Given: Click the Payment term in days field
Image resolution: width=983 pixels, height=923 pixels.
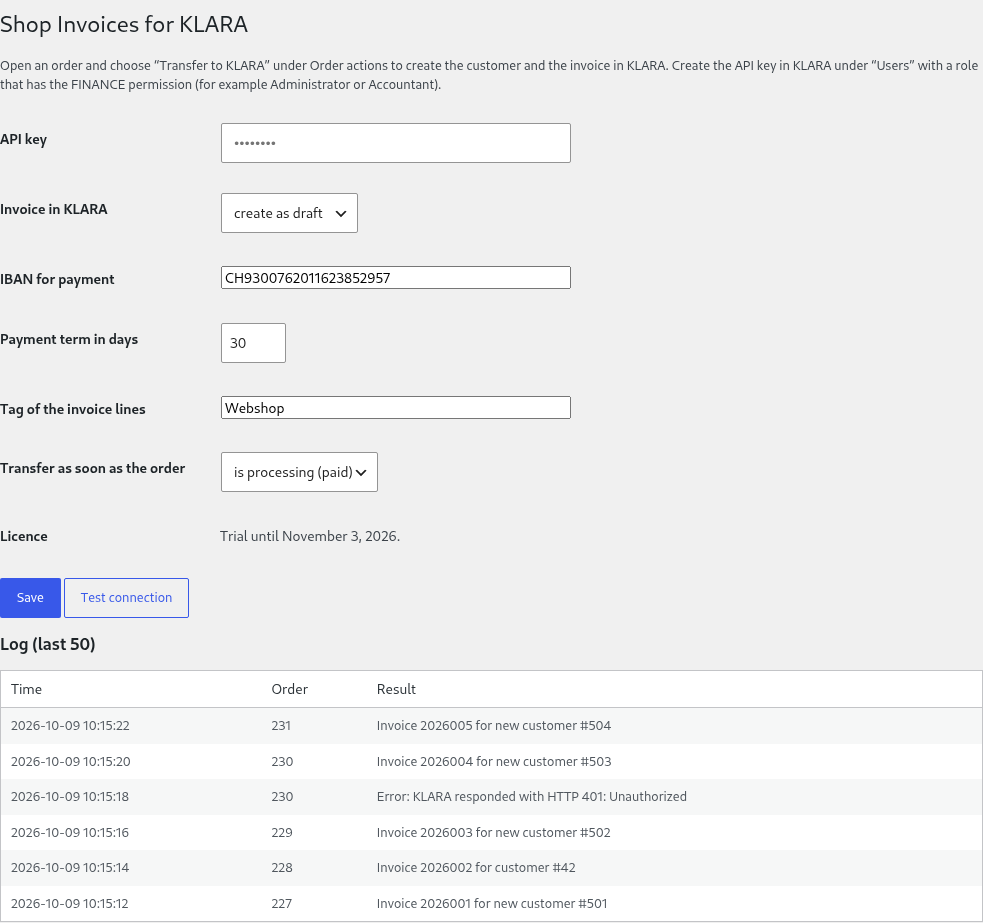Looking at the screenshot, I should pyautogui.click(x=253, y=343).
